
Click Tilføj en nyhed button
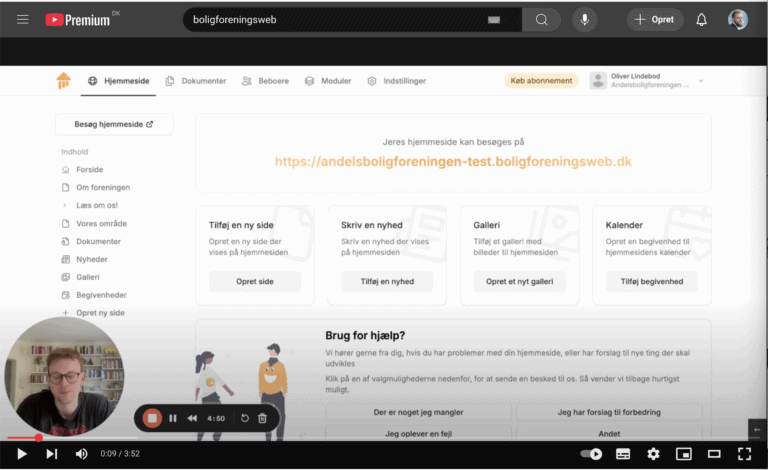point(387,282)
